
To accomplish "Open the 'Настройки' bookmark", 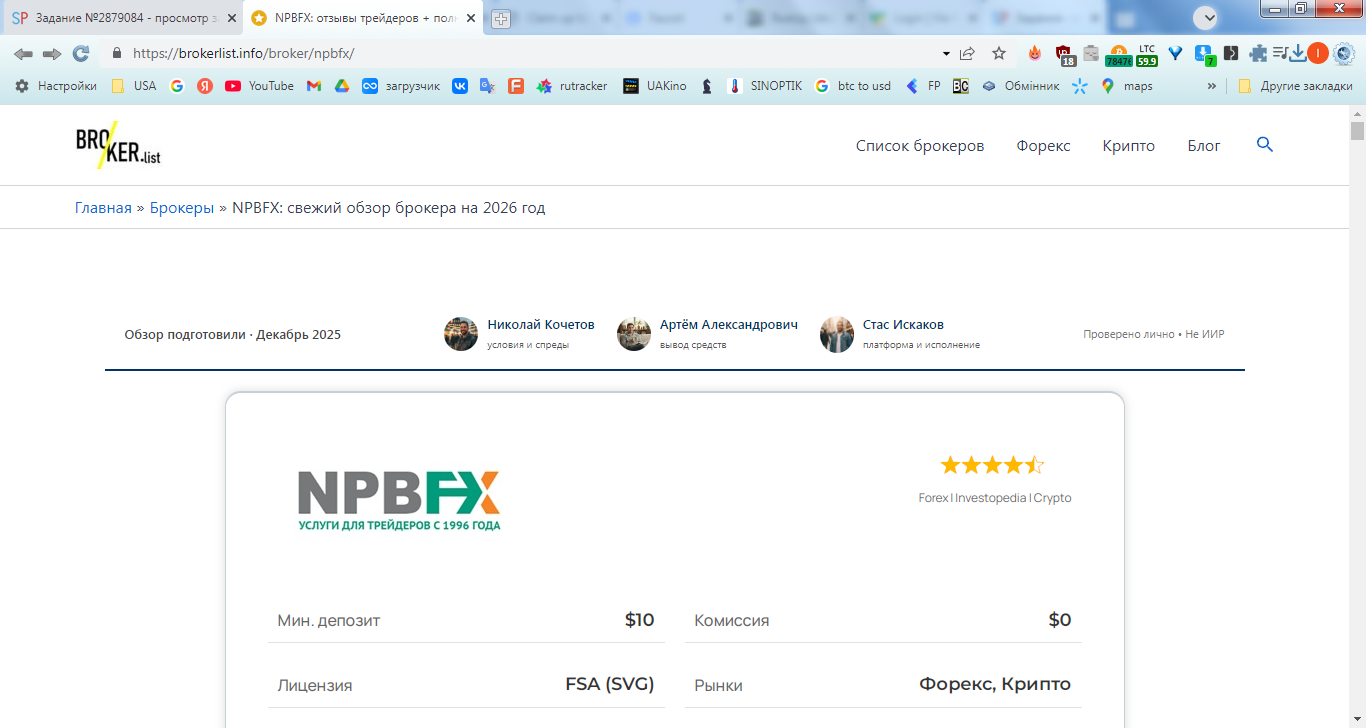I will [x=56, y=86].
